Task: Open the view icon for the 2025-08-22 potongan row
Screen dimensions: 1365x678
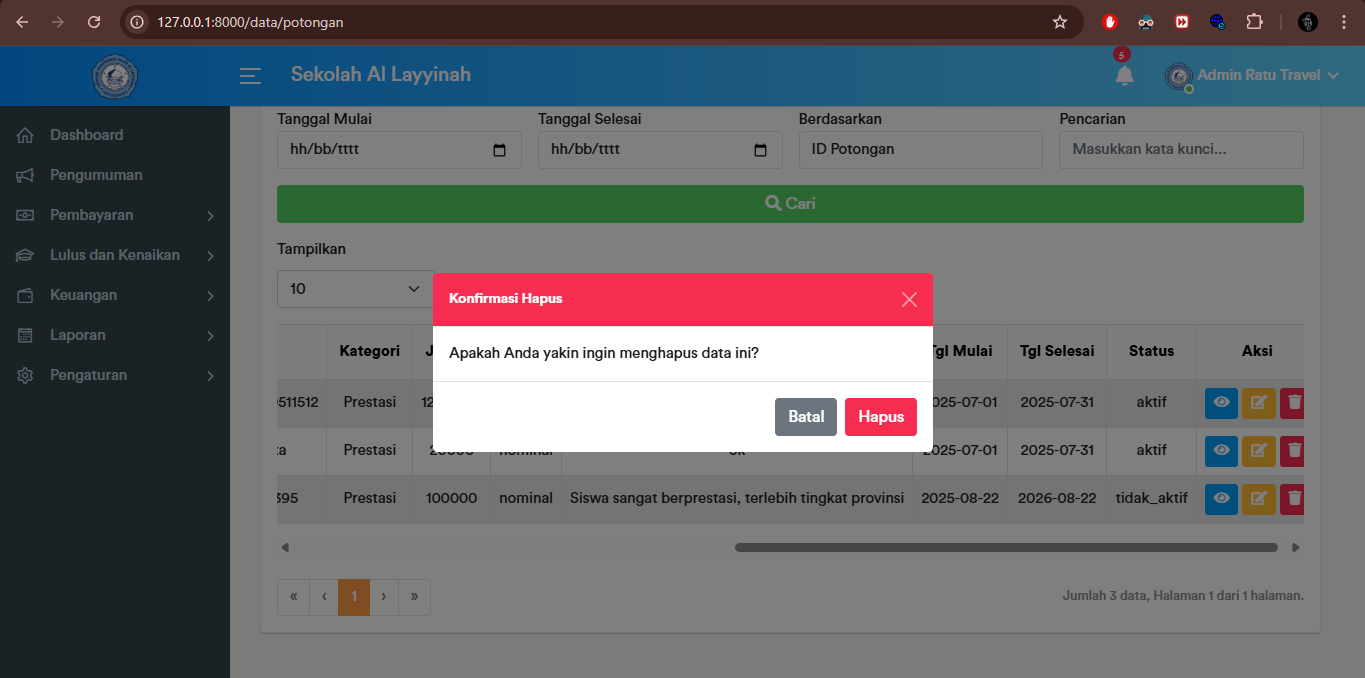Action: [1221, 498]
